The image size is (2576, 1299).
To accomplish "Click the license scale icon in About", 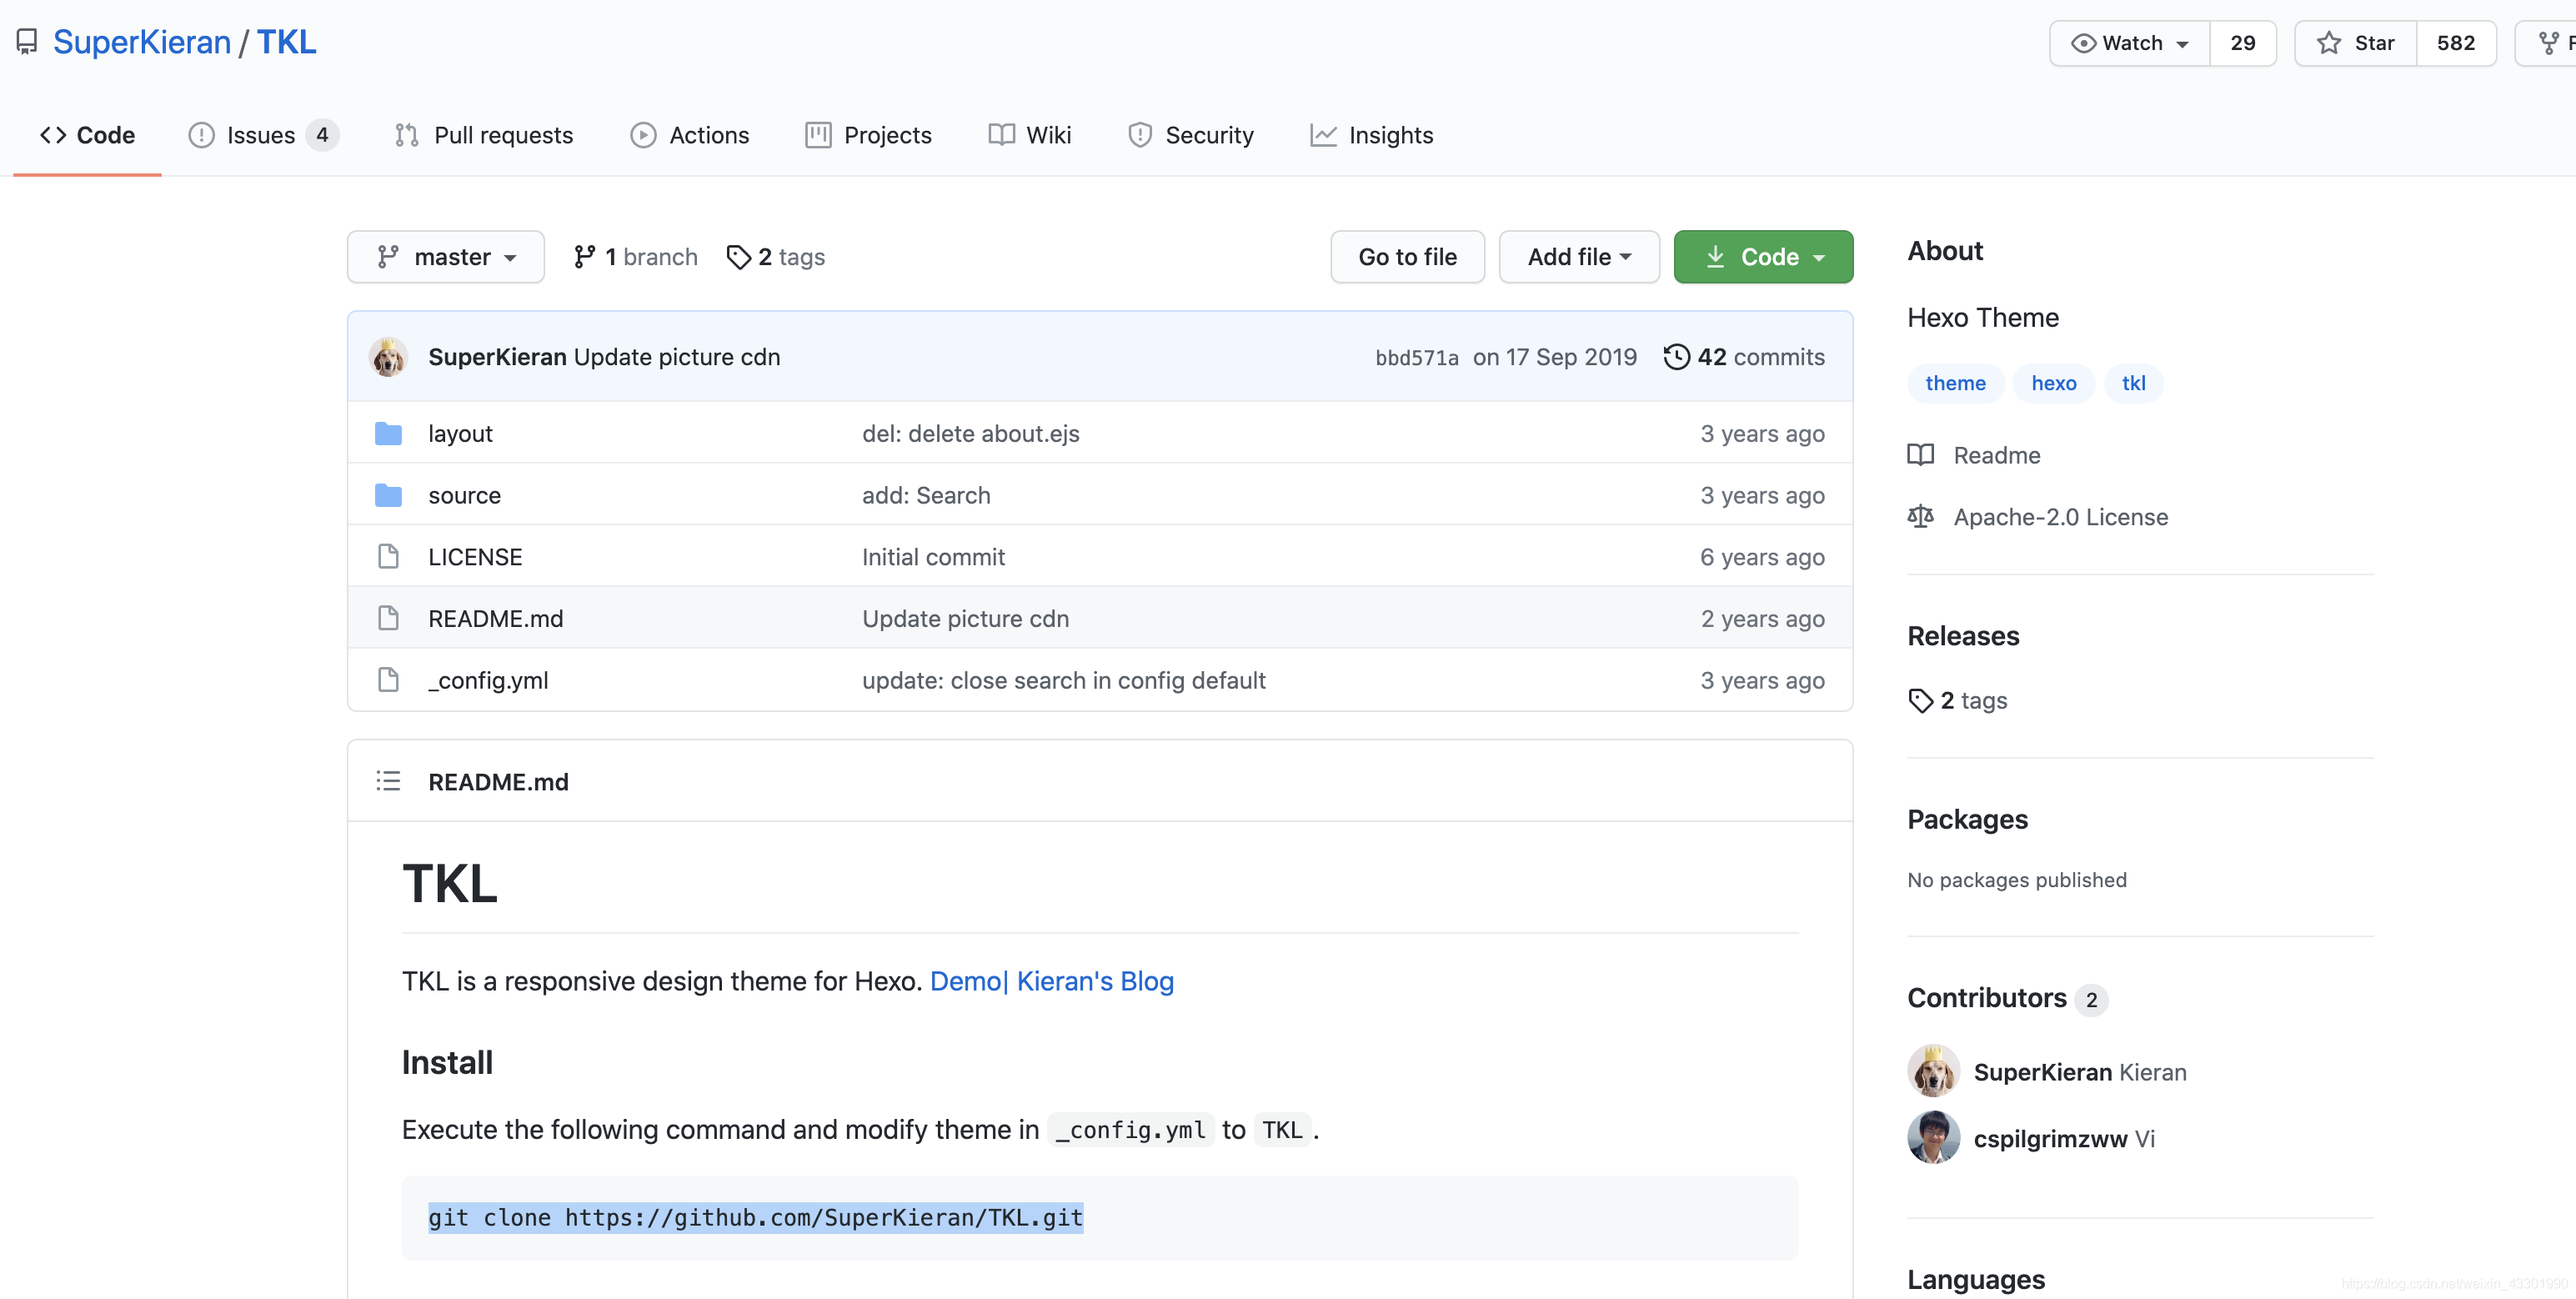I will tap(1920, 517).
